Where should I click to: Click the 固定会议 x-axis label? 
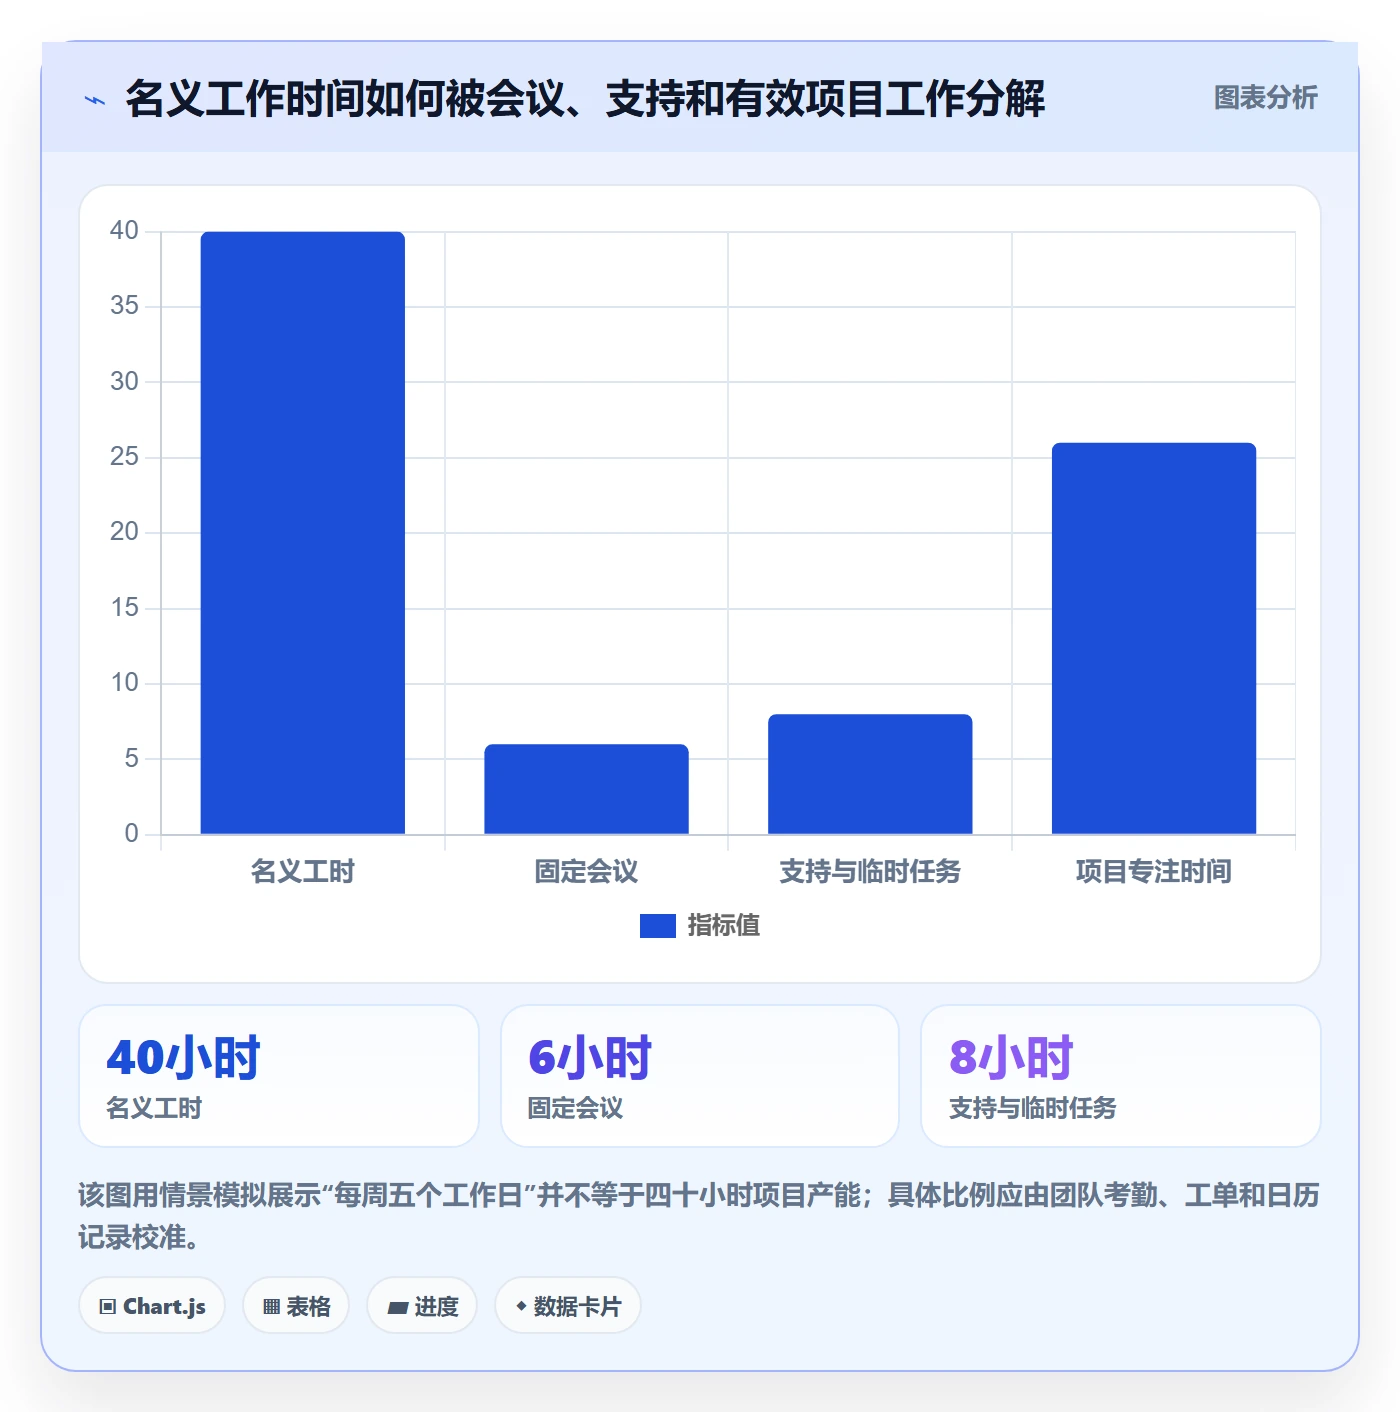pyautogui.click(x=586, y=872)
